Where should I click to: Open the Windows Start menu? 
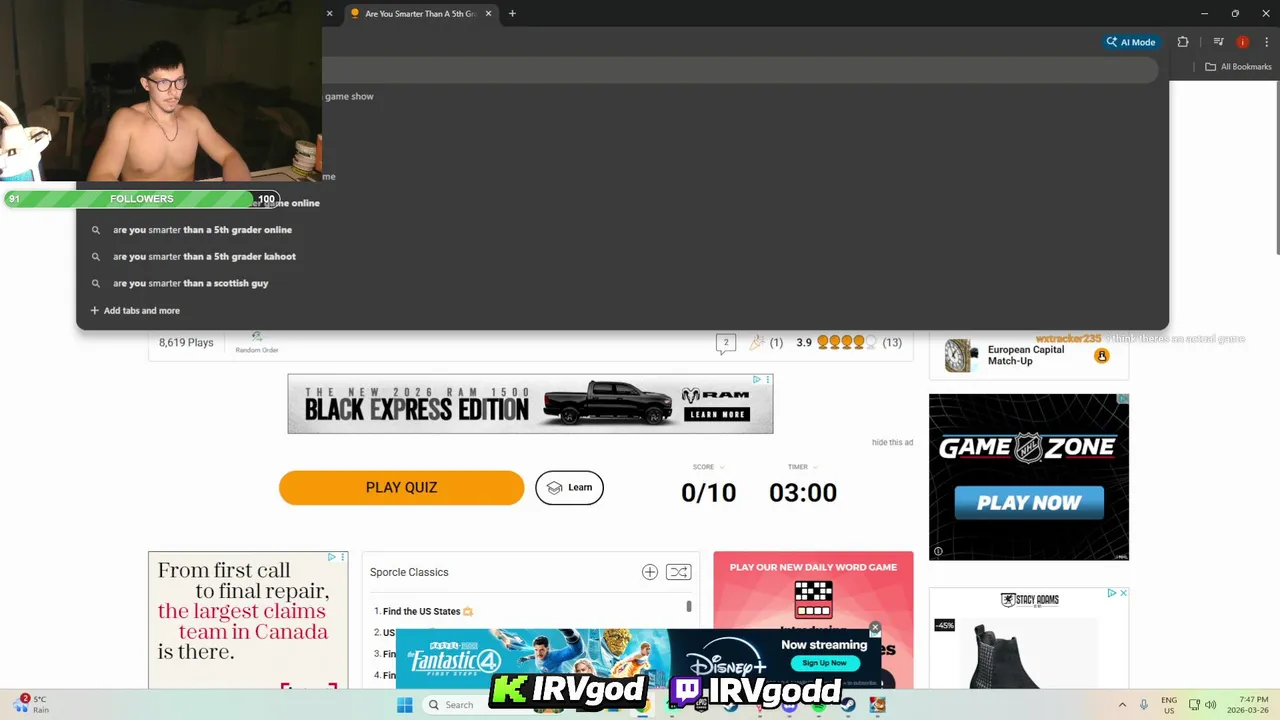pos(404,705)
